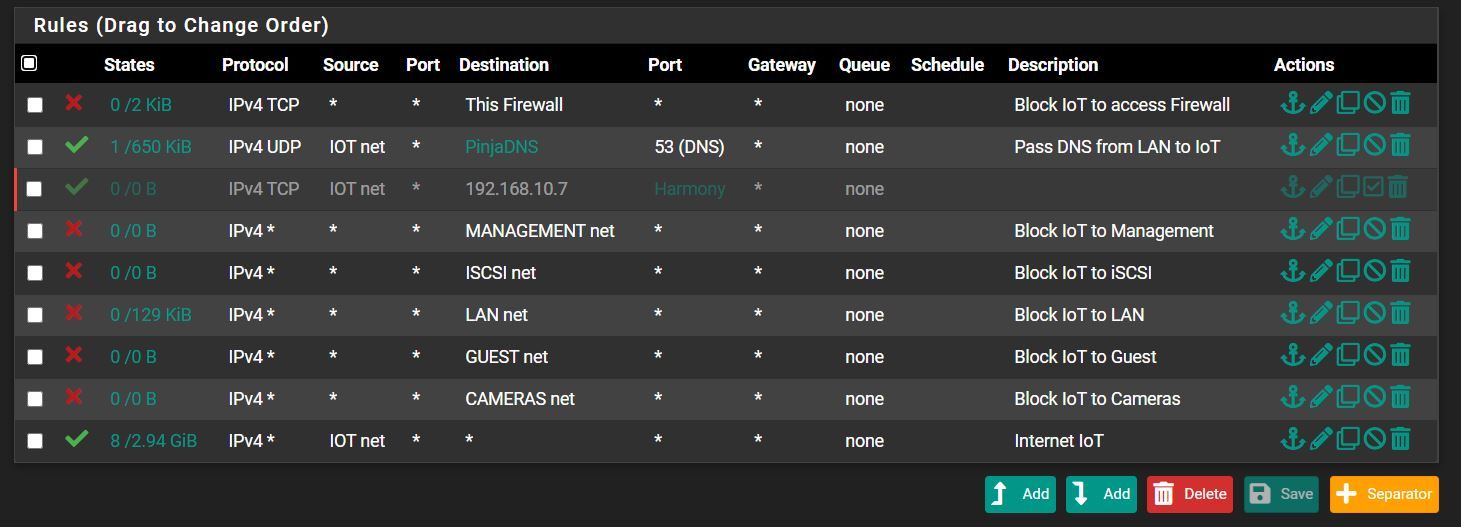Open the PinjaDNS alias link
1461x527 pixels.
[x=501, y=147]
